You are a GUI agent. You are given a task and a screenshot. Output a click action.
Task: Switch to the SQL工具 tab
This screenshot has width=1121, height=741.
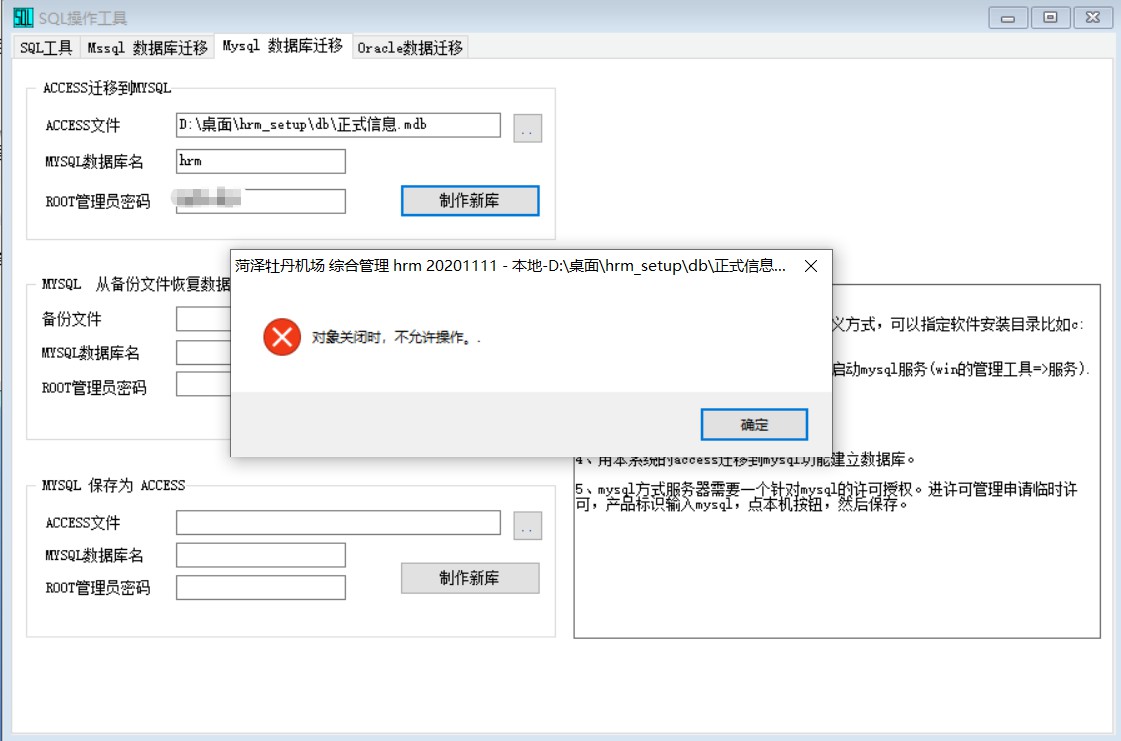pos(46,48)
